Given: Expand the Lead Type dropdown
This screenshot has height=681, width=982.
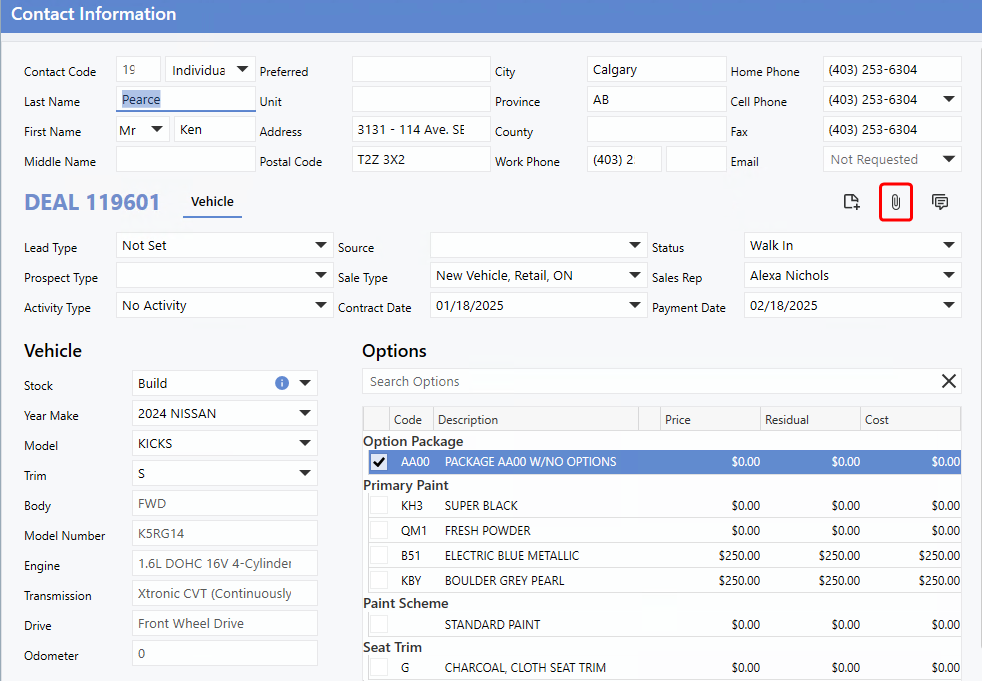Looking at the screenshot, I should 320,246.
